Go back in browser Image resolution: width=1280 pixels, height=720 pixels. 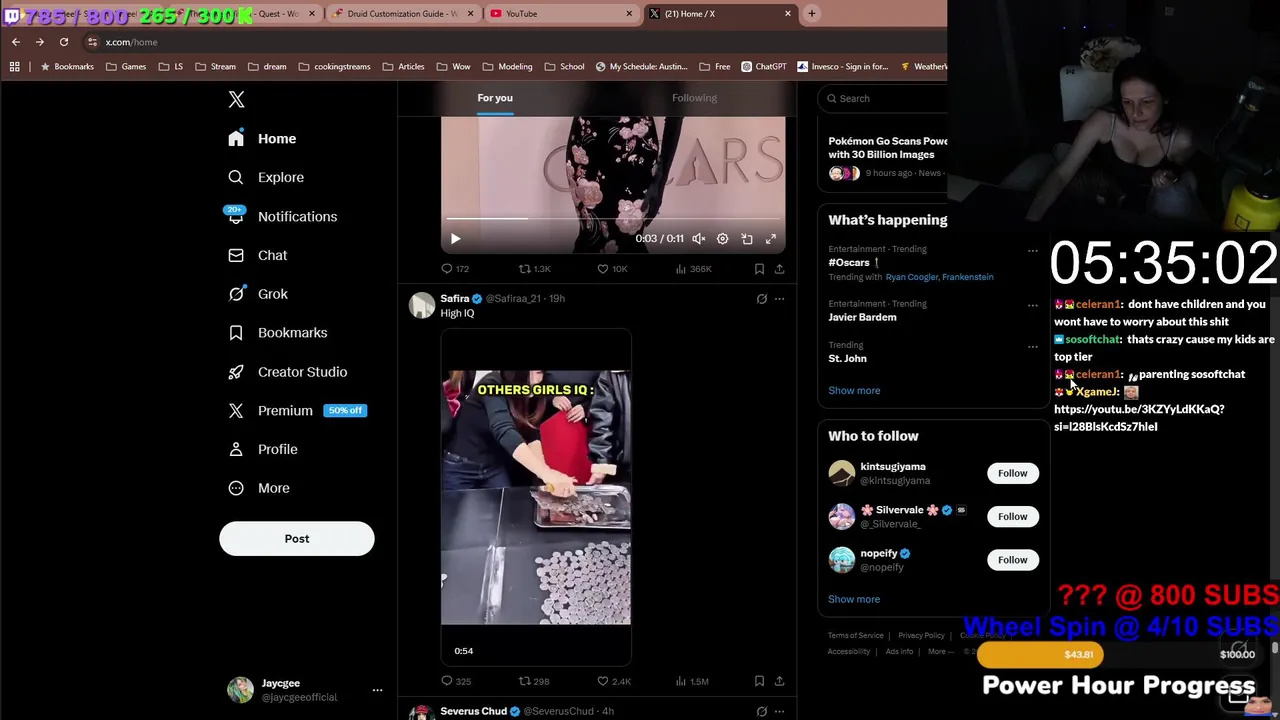15,42
